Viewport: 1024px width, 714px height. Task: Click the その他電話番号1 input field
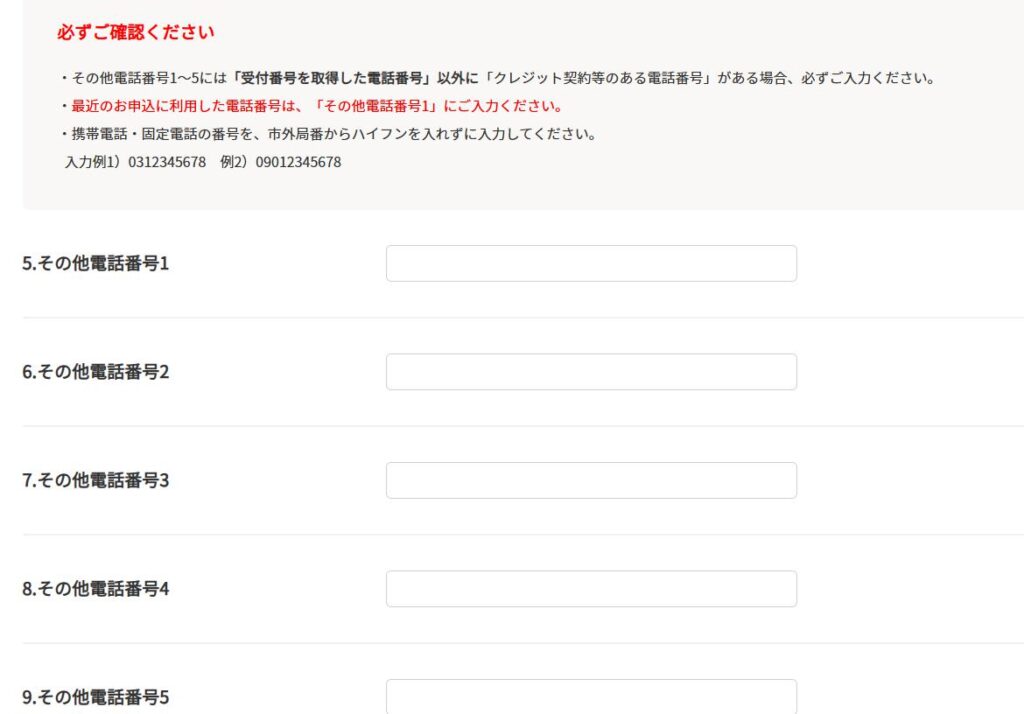click(x=591, y=263)
